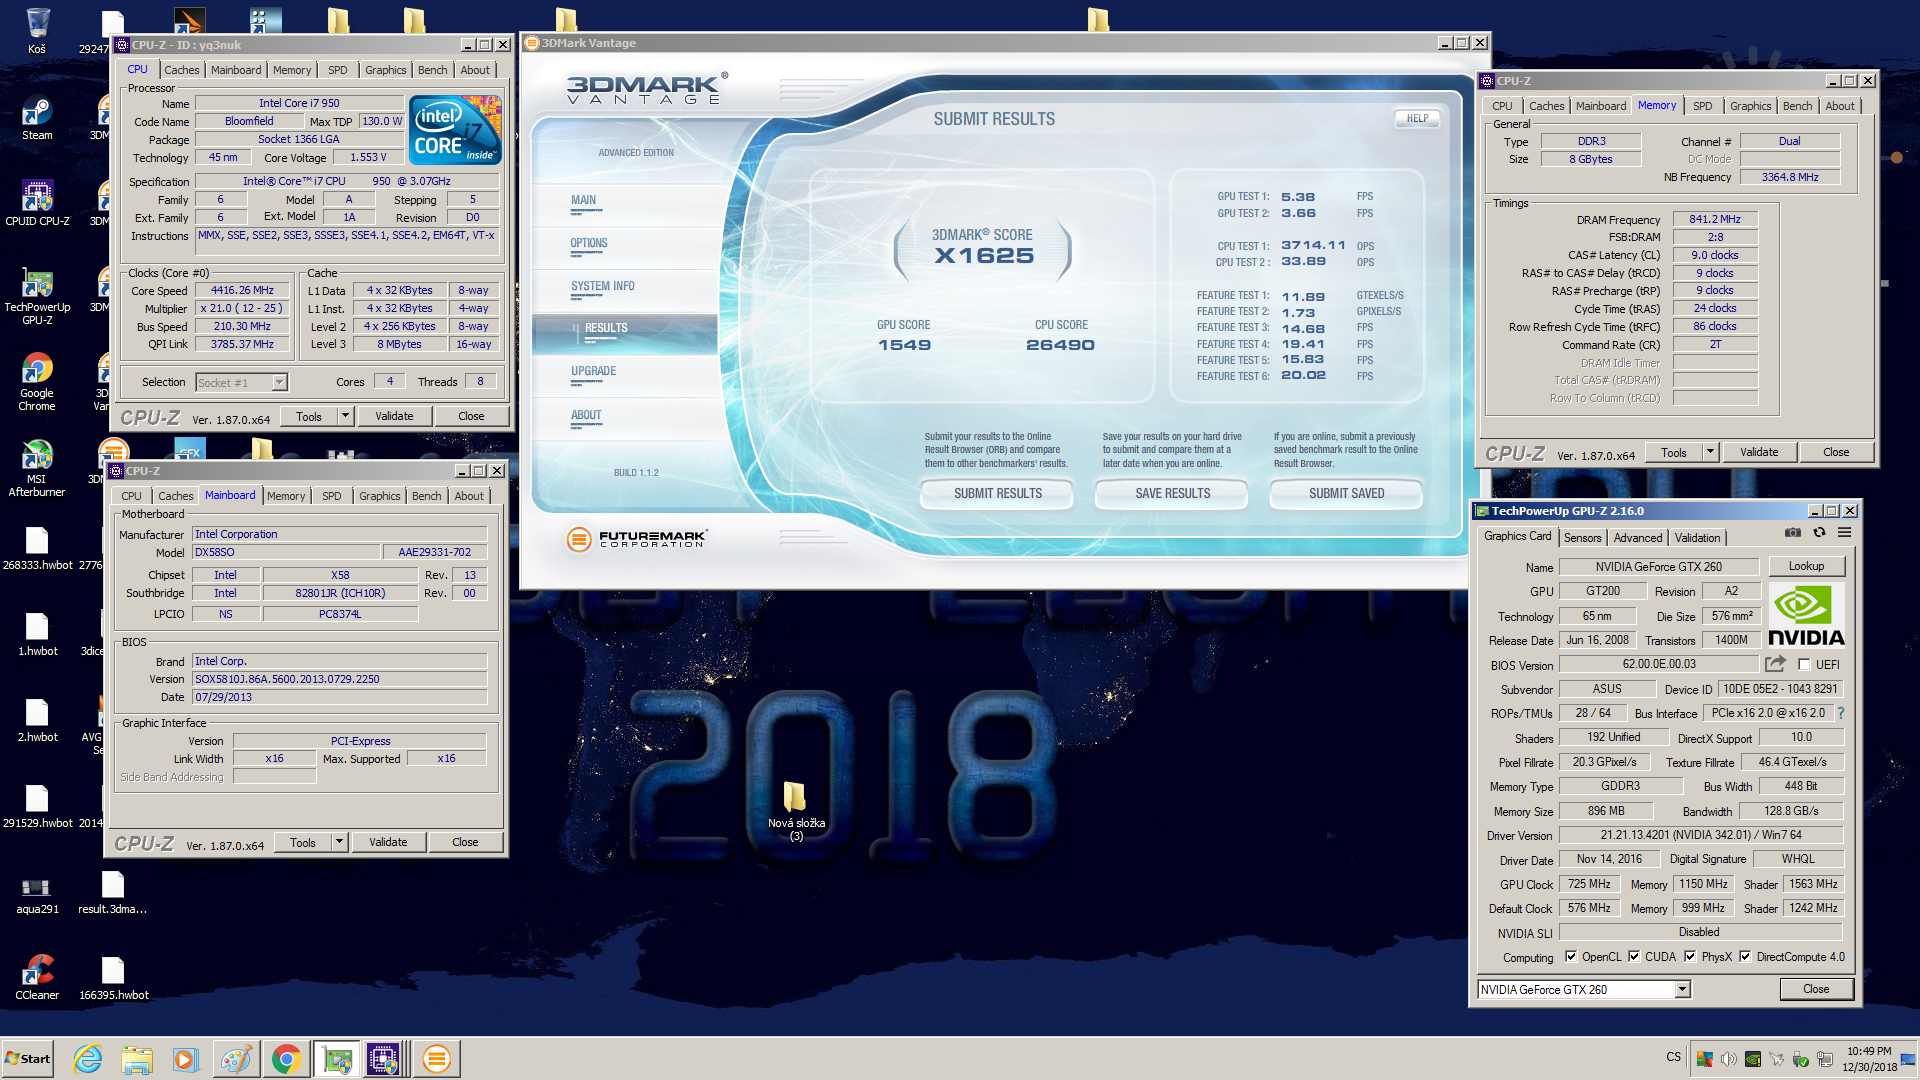Viewport: 1920px width, 1080px height.
Task: Click the HELP button in 3DMark Vantage
Action: click(x=1417, y=118)
